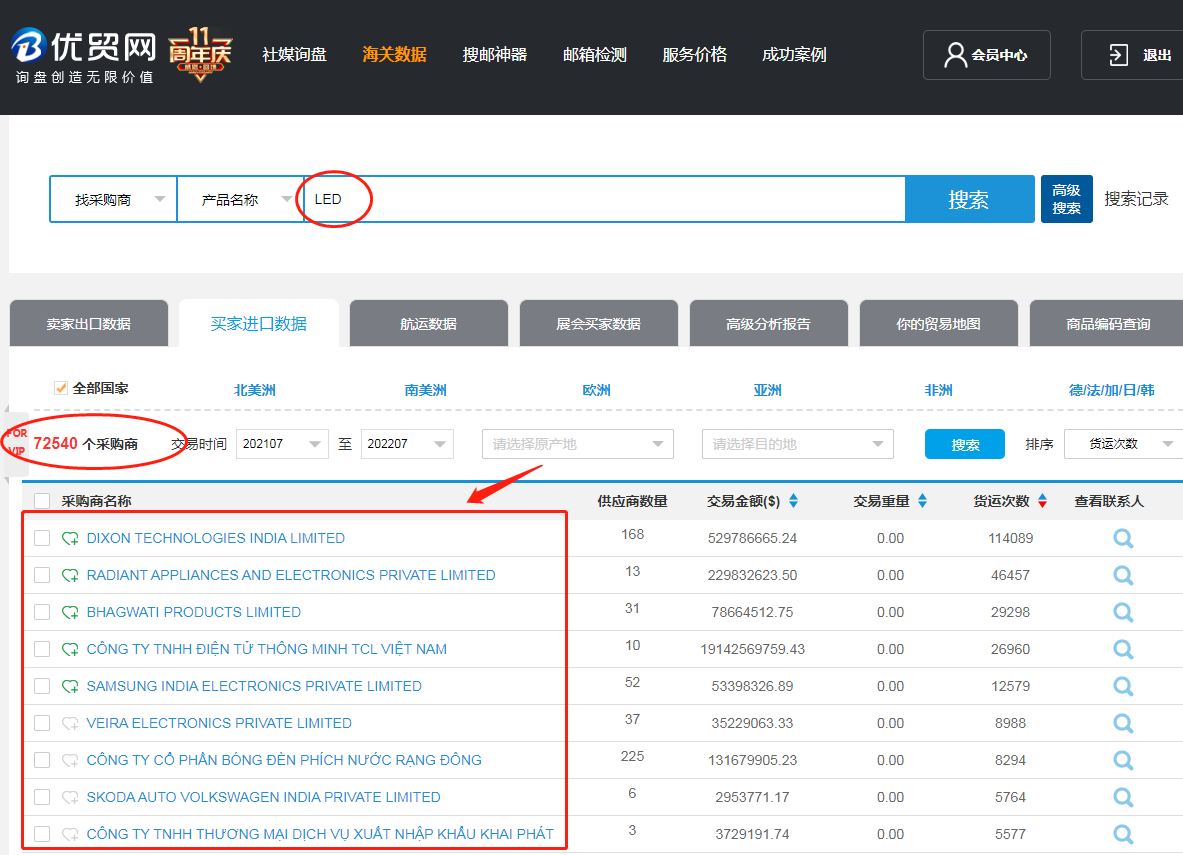The height and width of the screenshot is (855, 1183).
Task: Open the 货运次数 sort order dropdown
Action: [1123, 444]
